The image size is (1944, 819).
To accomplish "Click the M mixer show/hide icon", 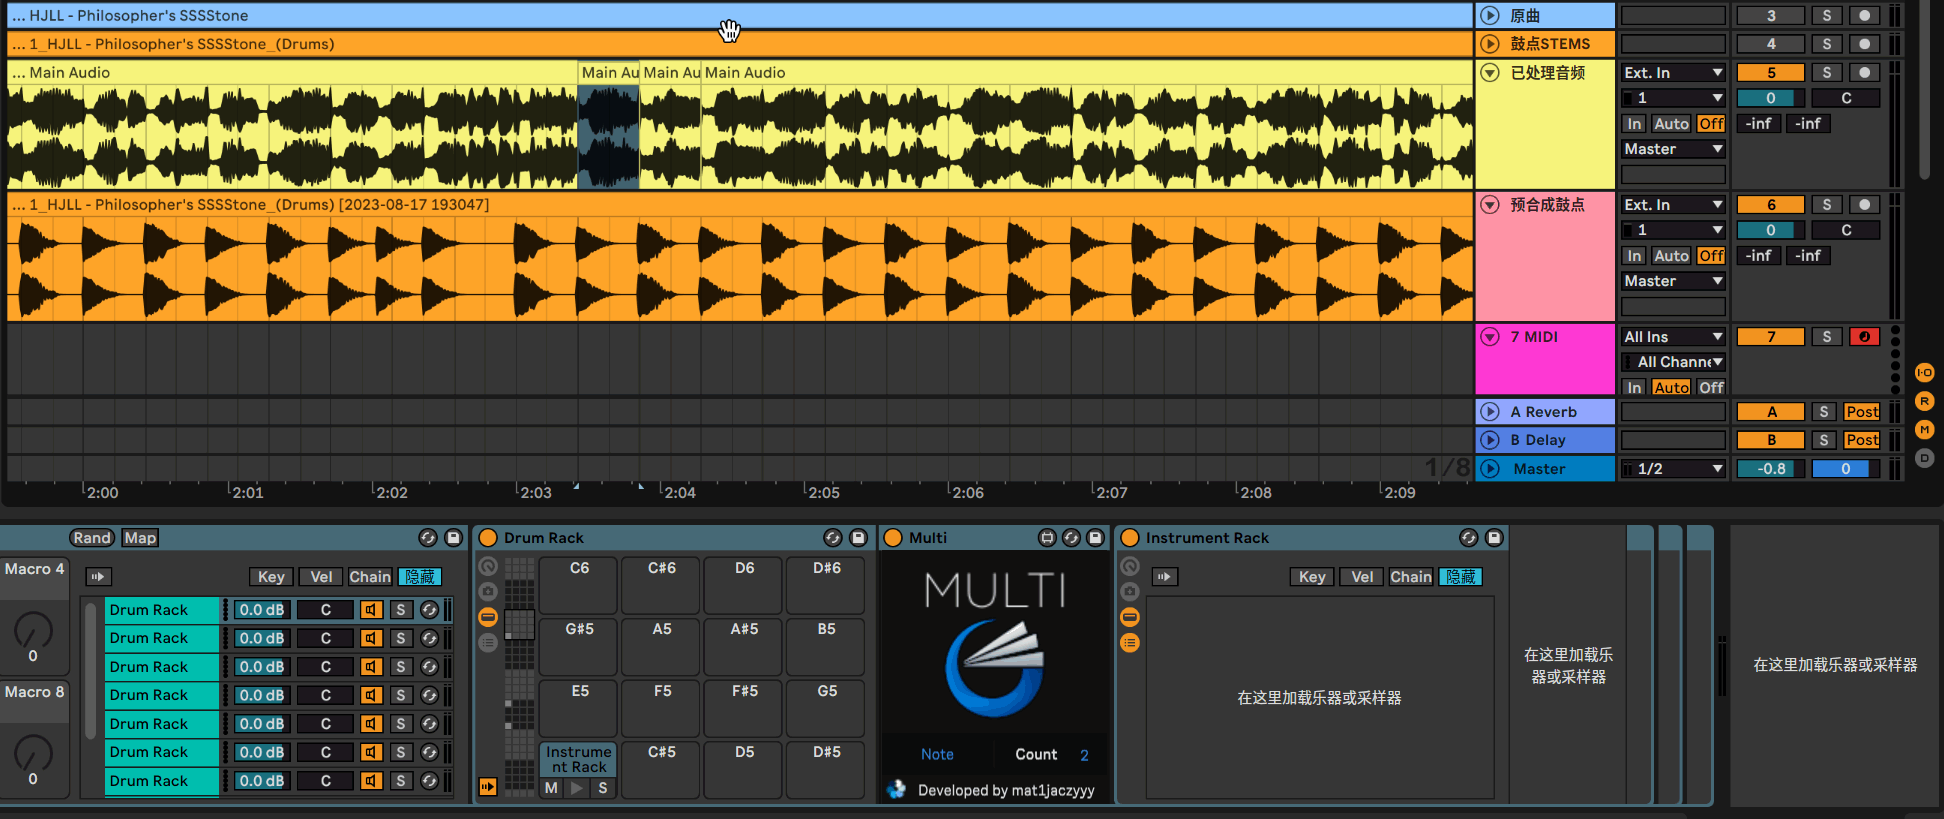I will click(x=1924, y=430).
